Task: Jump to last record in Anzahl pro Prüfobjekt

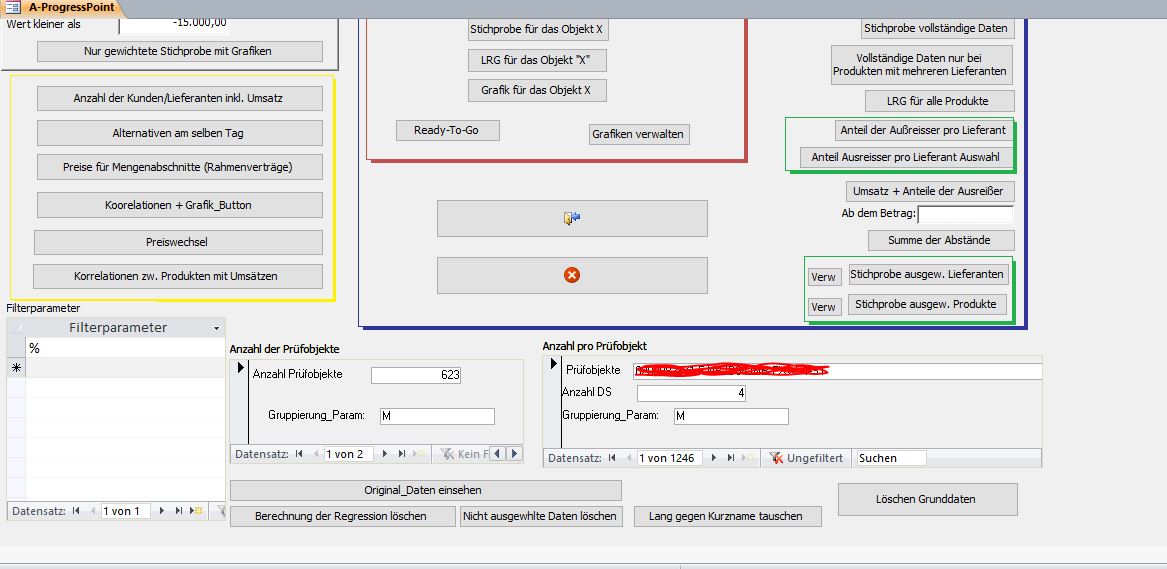Action: 731,458
